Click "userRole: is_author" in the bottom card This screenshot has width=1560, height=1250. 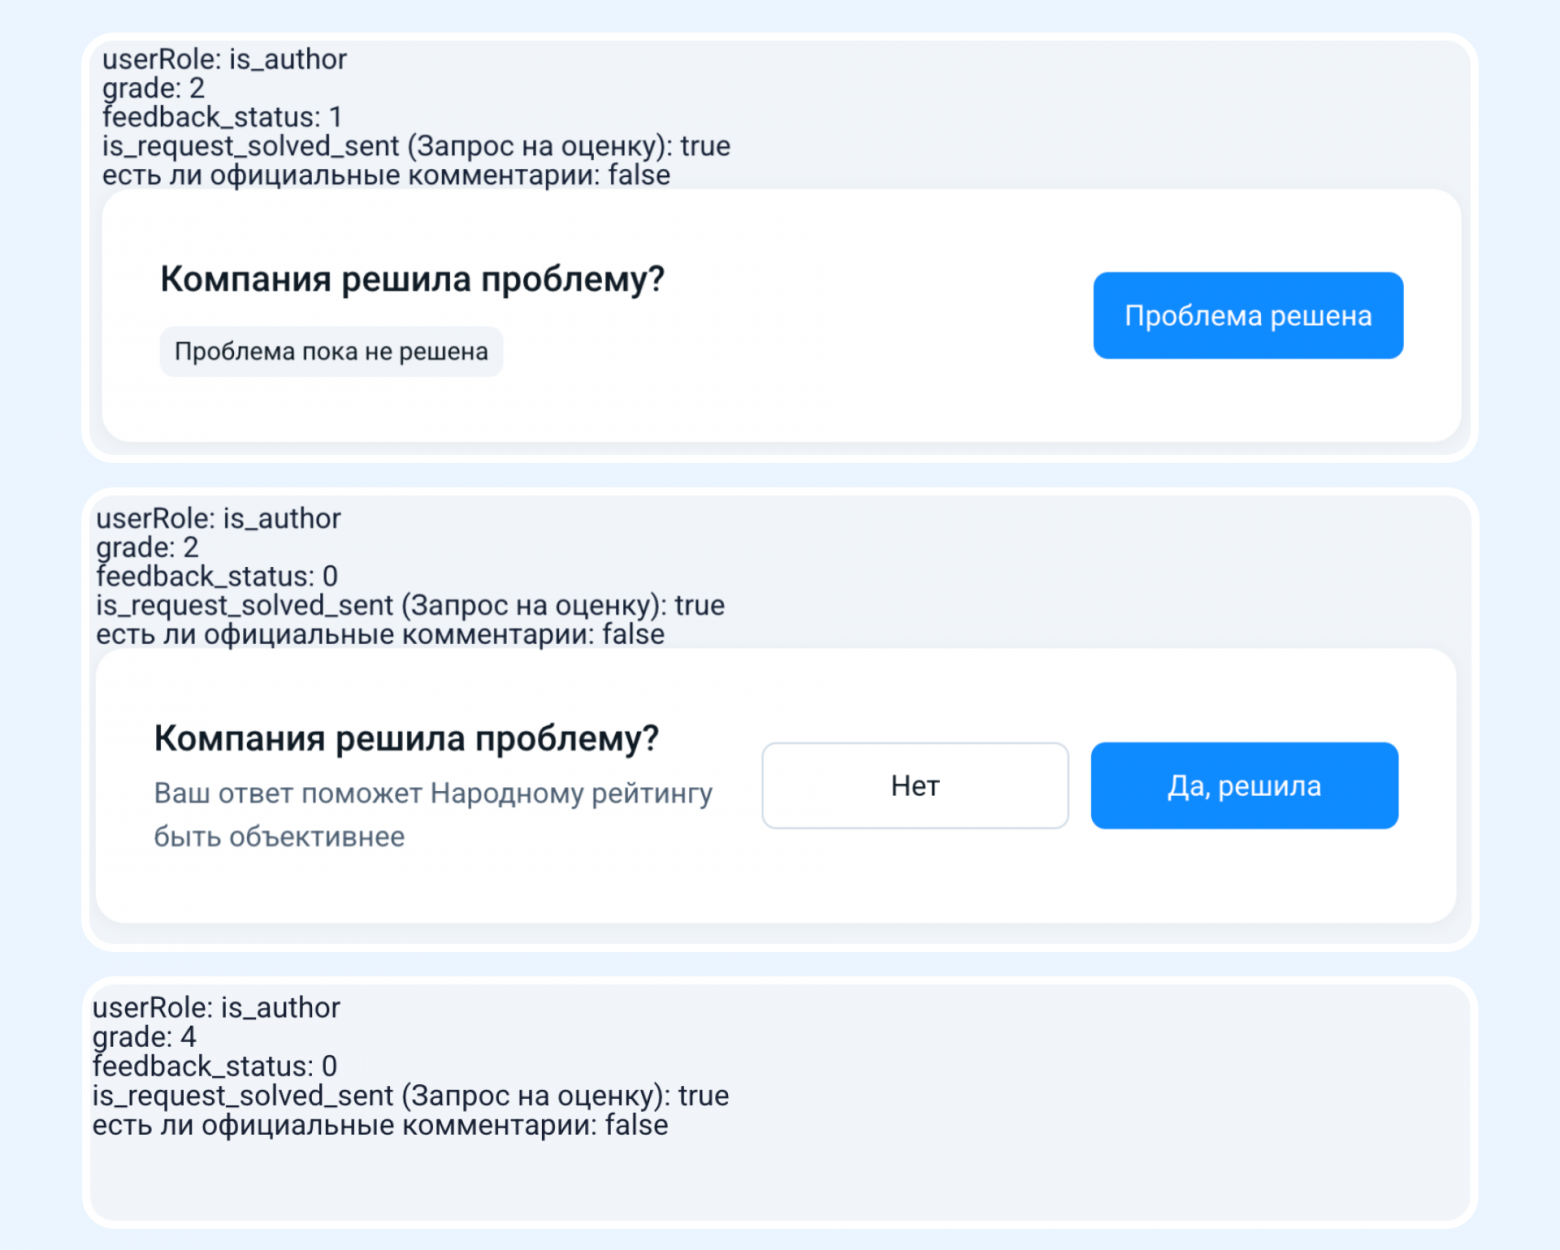tap(218, 1008)
